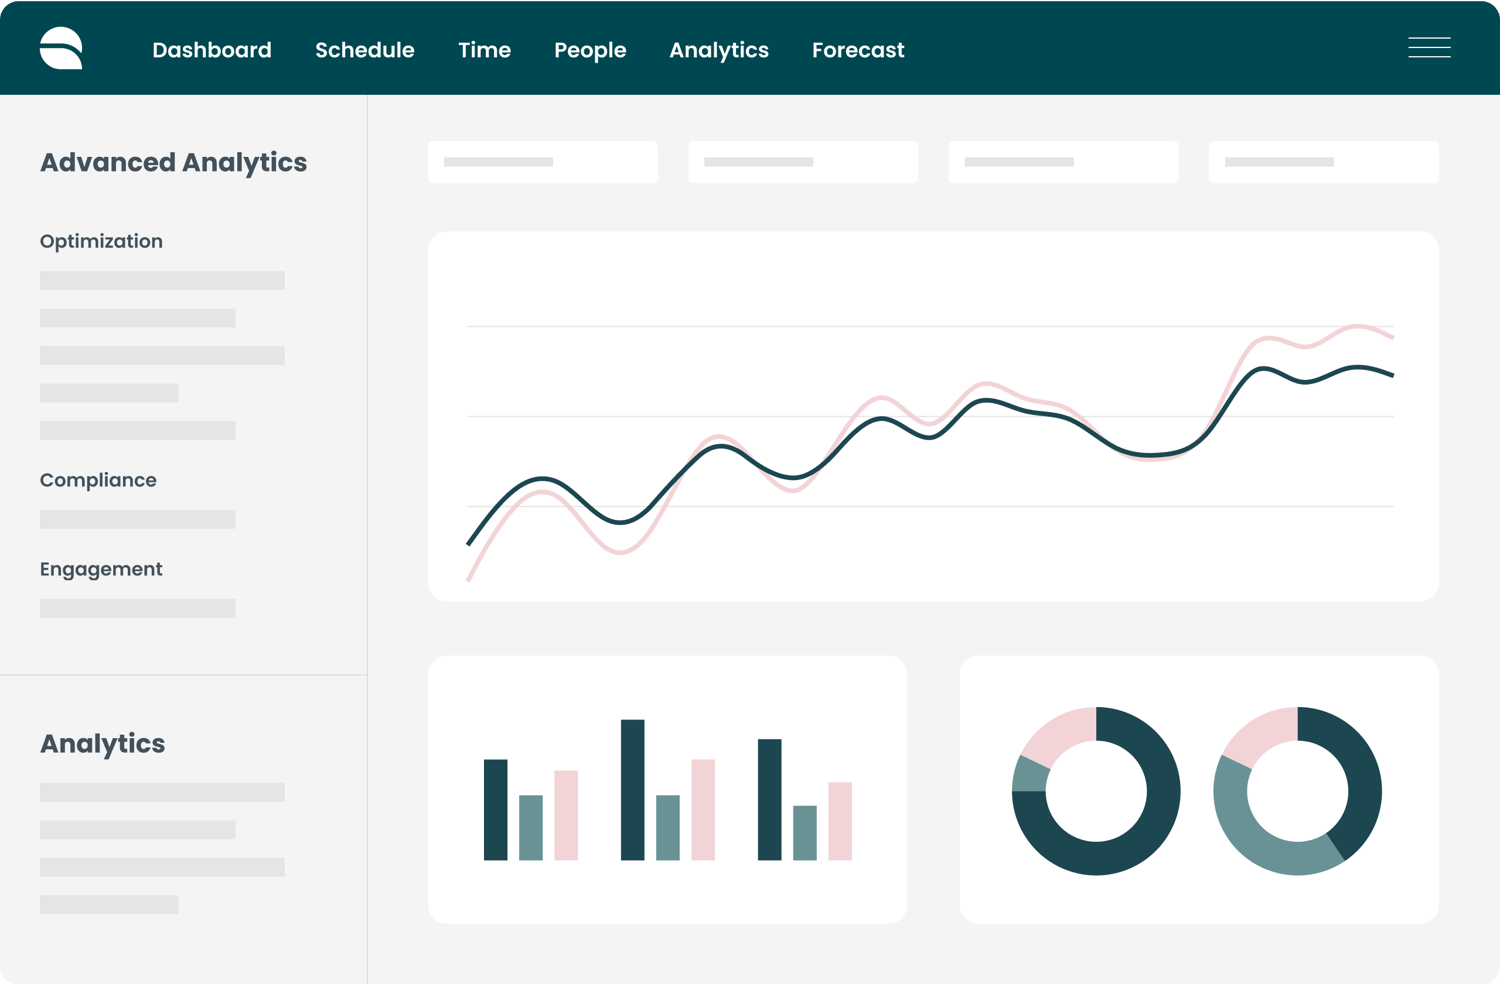Select the lower Analytics sidebar heading
This screenshot has height=984, width=1500.
tap(102, 743)
